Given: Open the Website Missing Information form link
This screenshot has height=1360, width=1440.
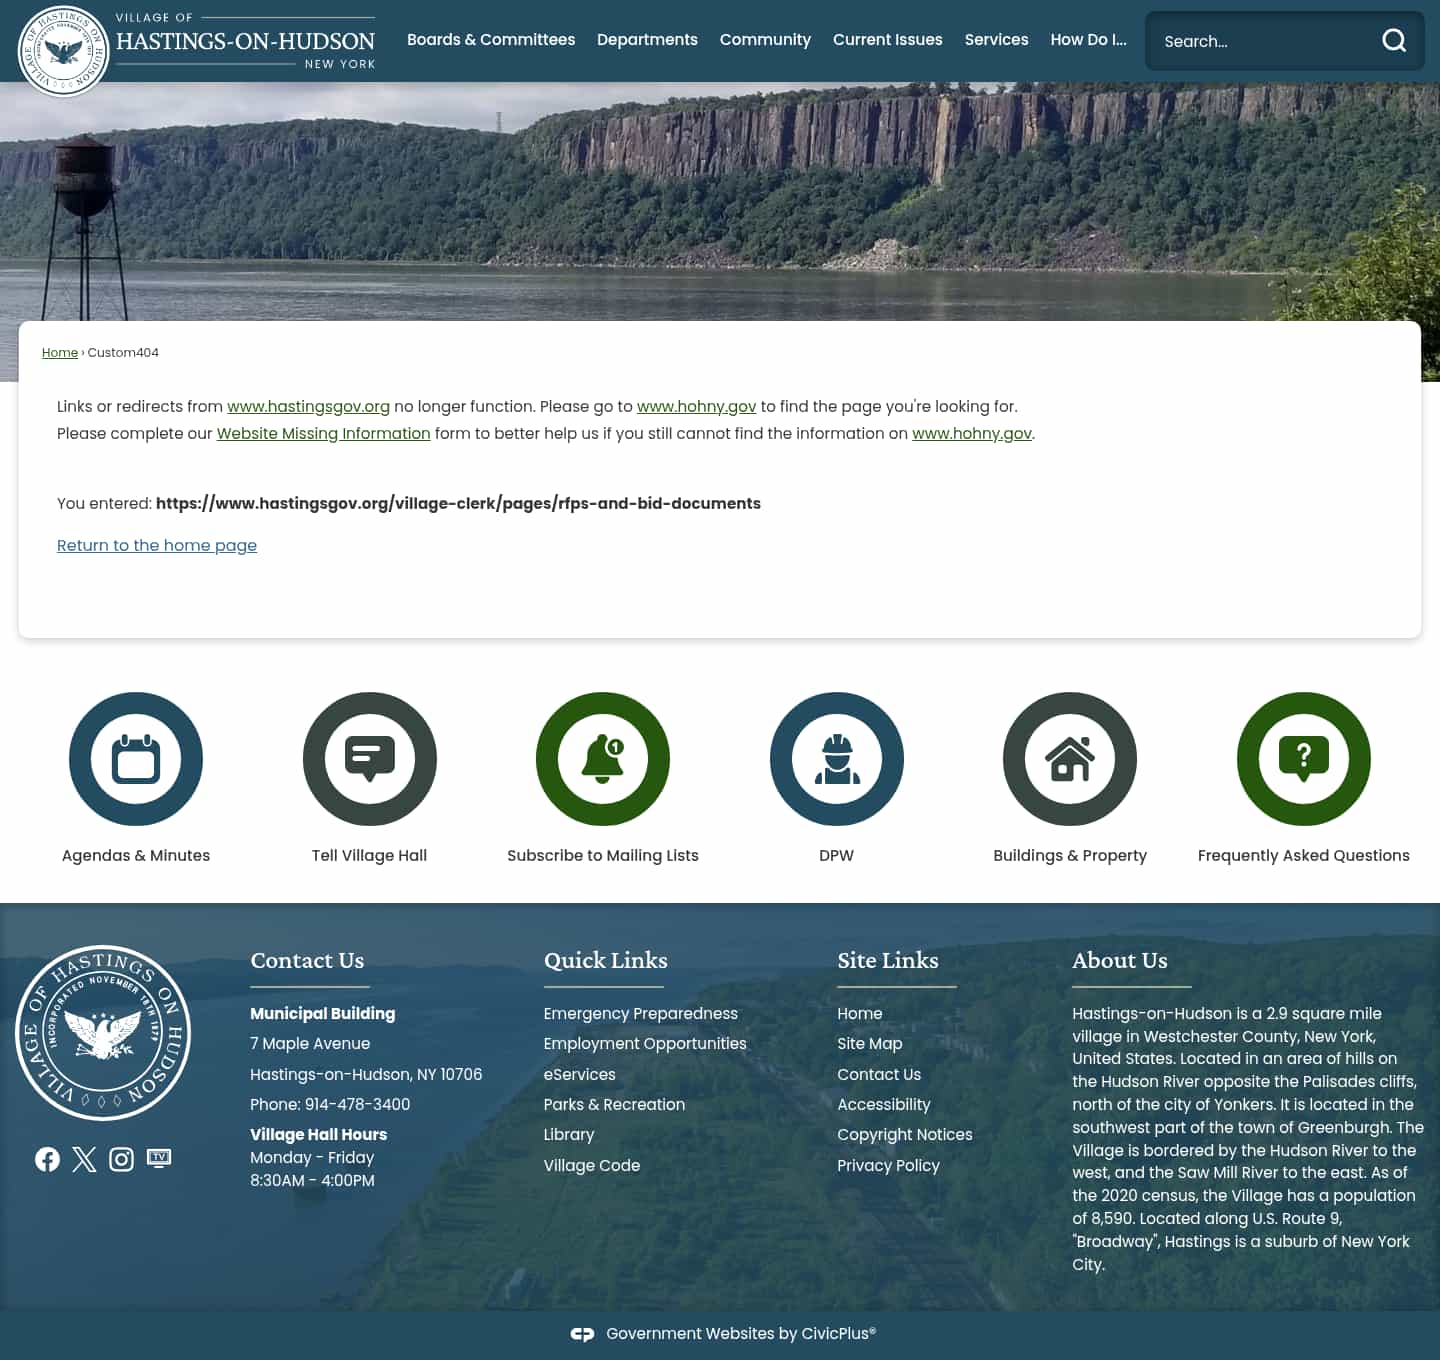Looking at the screenshot, I should point(323,433).
